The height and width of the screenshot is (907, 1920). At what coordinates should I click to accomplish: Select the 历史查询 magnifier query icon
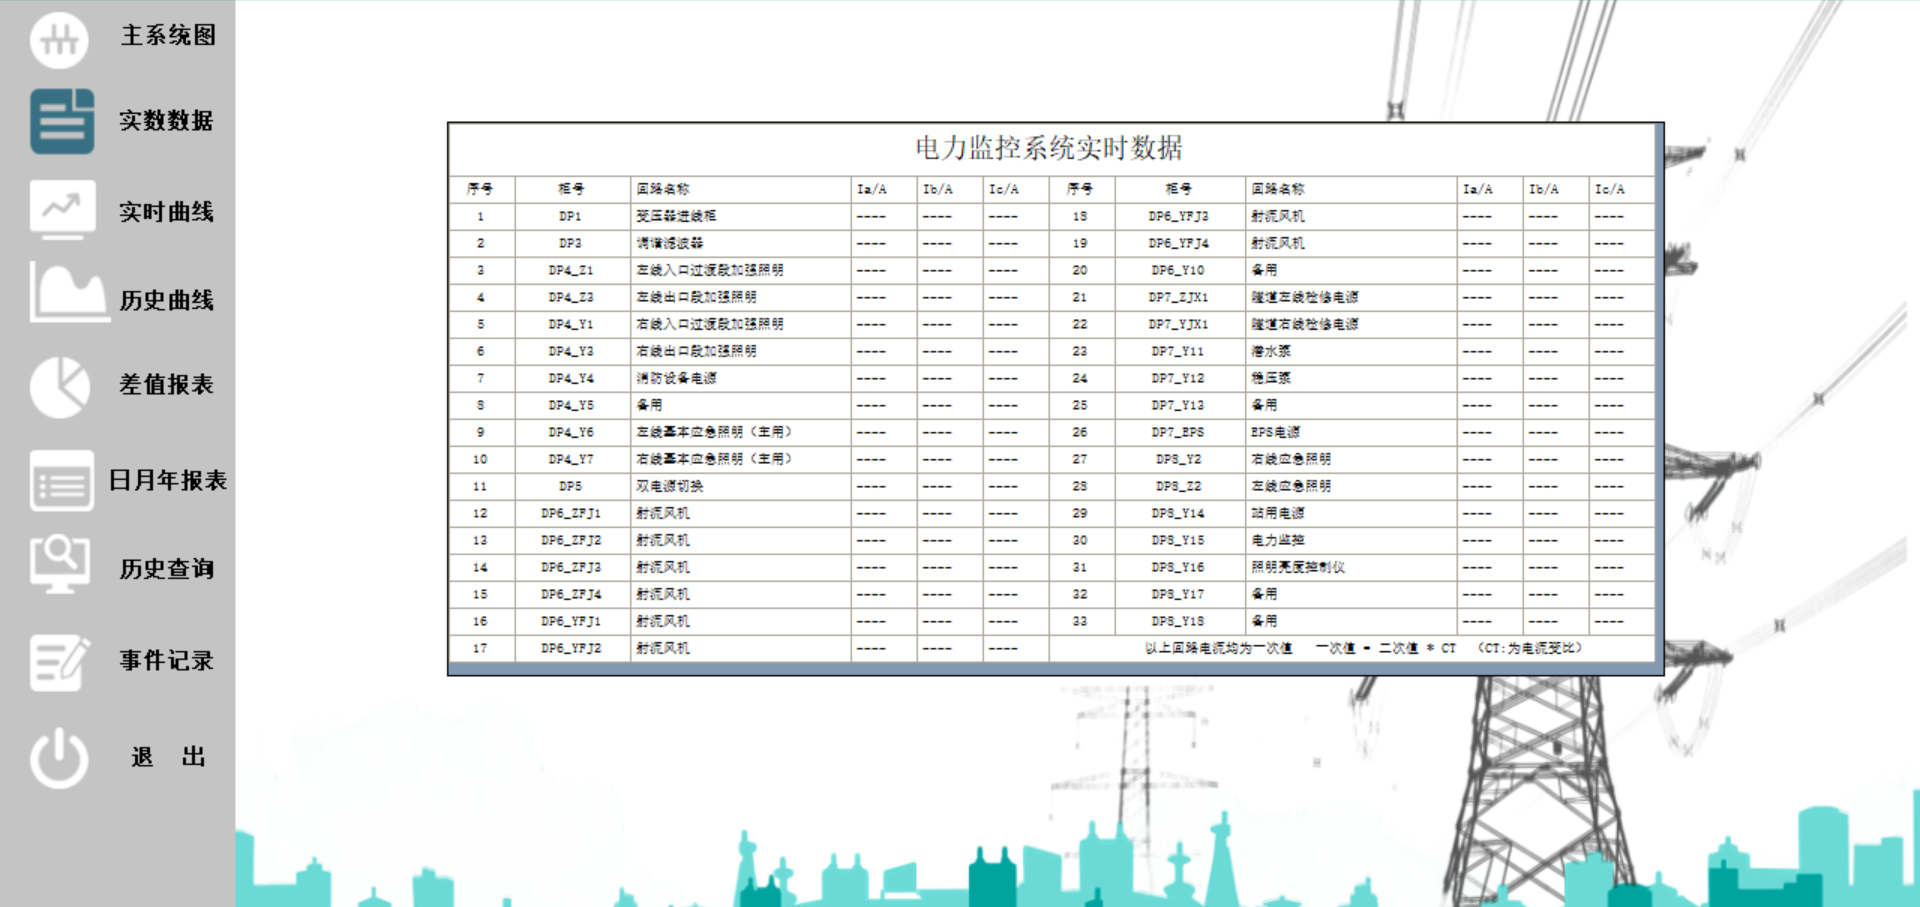60,565
